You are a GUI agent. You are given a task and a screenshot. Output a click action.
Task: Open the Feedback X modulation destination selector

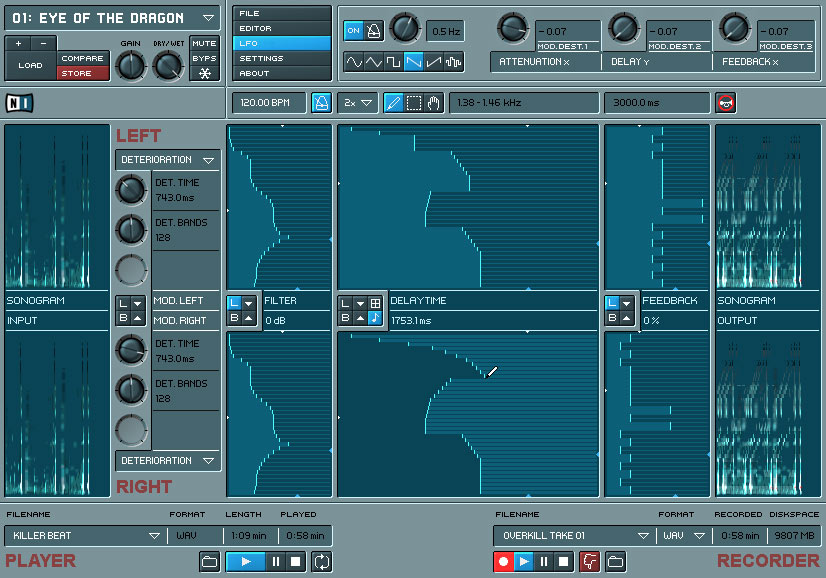click(766, 62)
